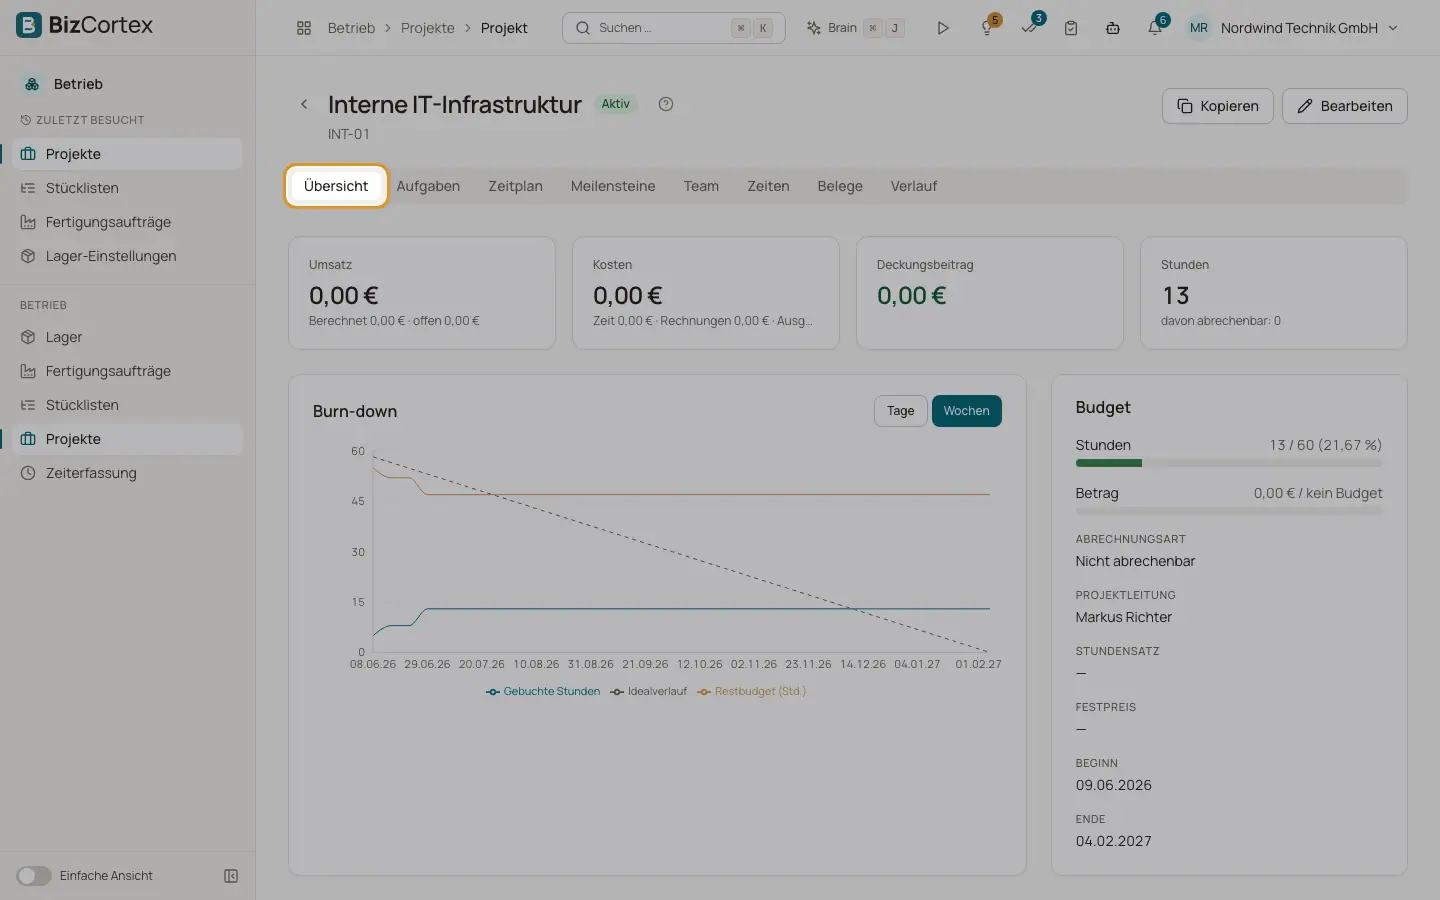Viewport: 1440px width, 900px height.
Task: Click the Betrag budget progress bar
Action: point(1229,511)
